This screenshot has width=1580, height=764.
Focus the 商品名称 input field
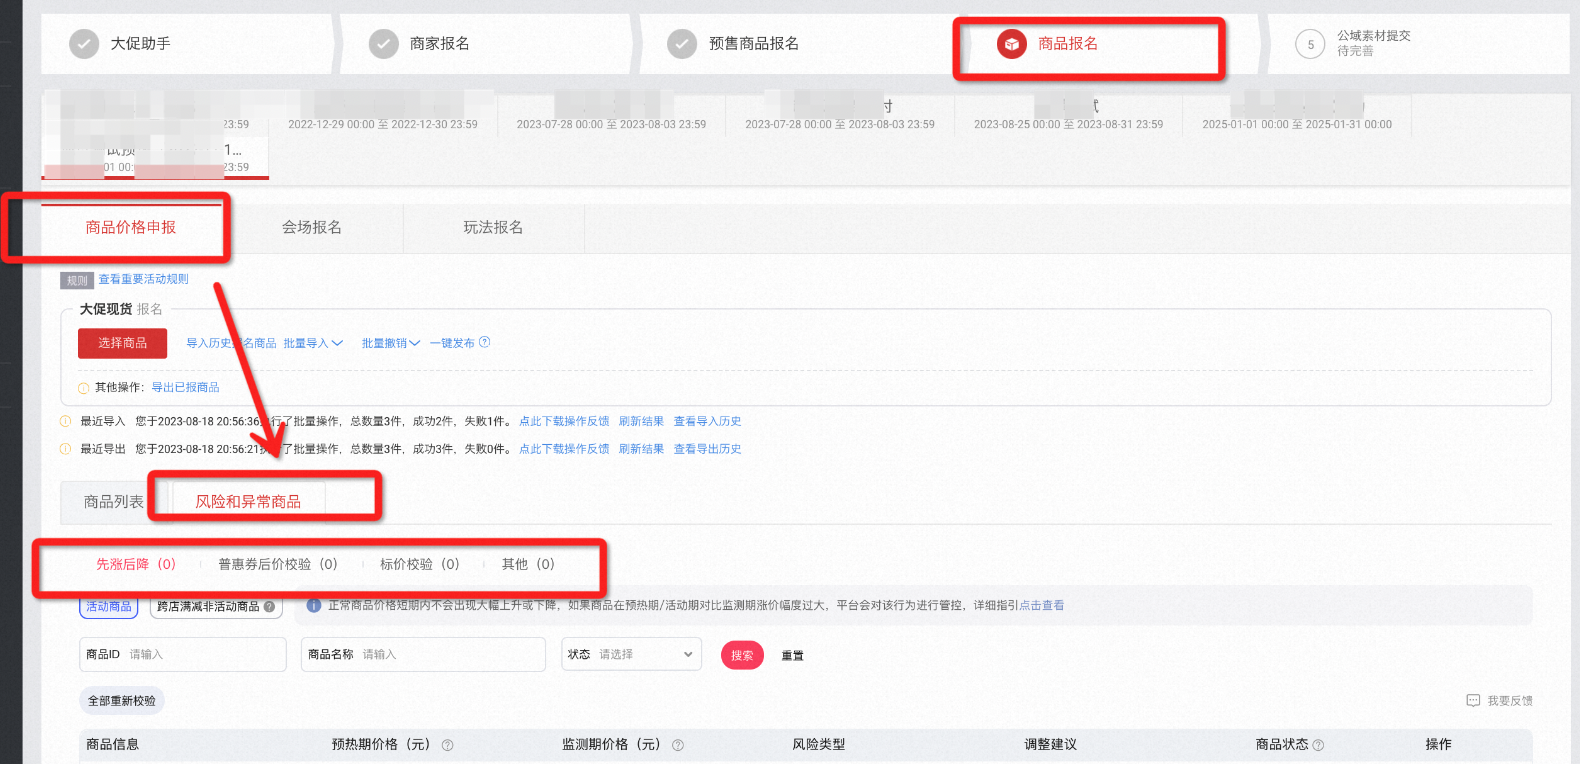coord(423,654)
